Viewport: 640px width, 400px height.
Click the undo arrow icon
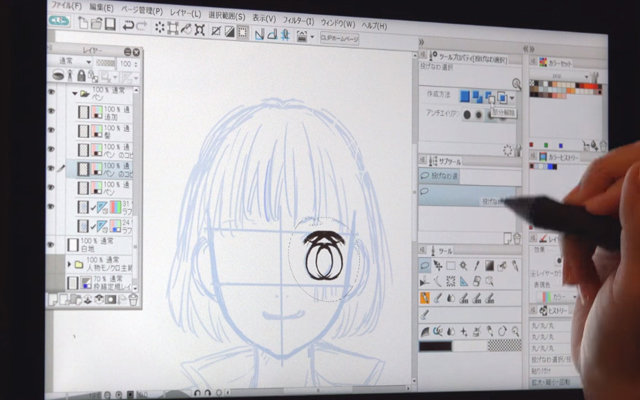[x=128, y=25]
